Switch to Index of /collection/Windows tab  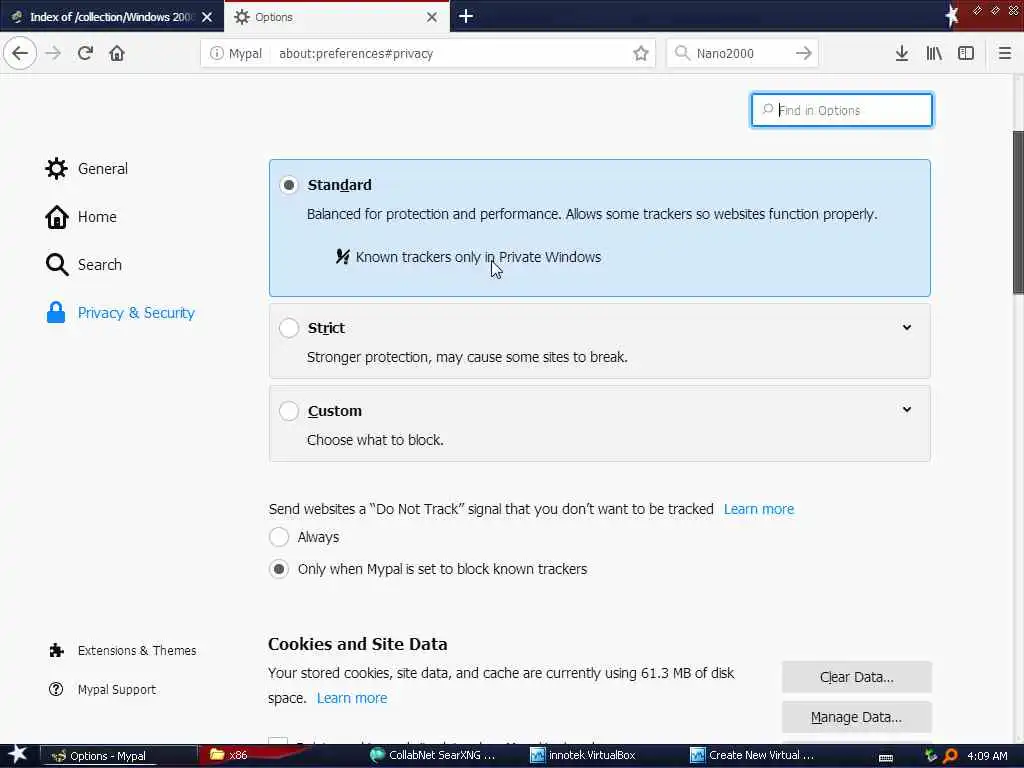112,17
